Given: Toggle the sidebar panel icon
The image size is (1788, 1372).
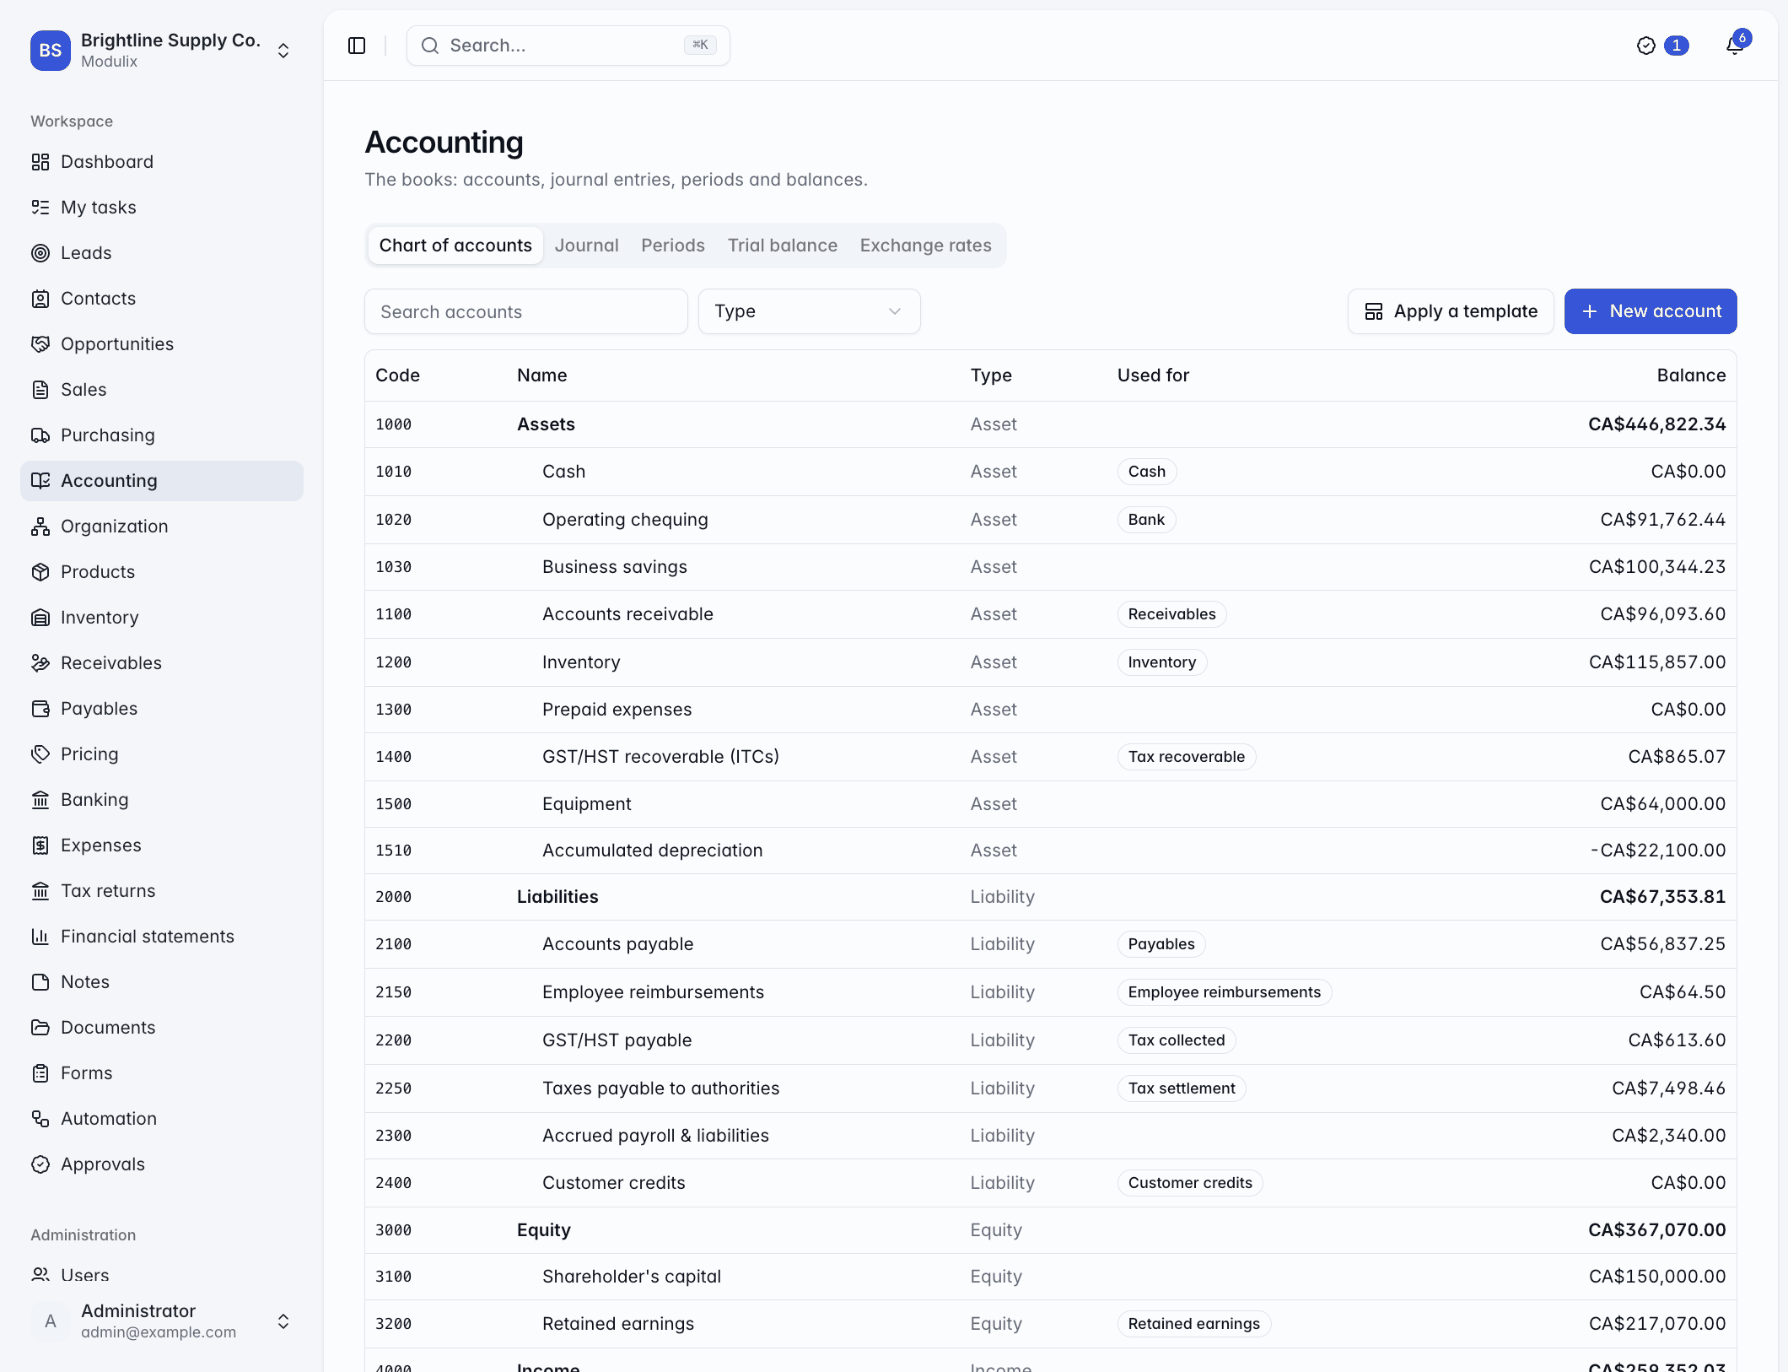Looking at the screenshot, I should (x=357, y=45).
